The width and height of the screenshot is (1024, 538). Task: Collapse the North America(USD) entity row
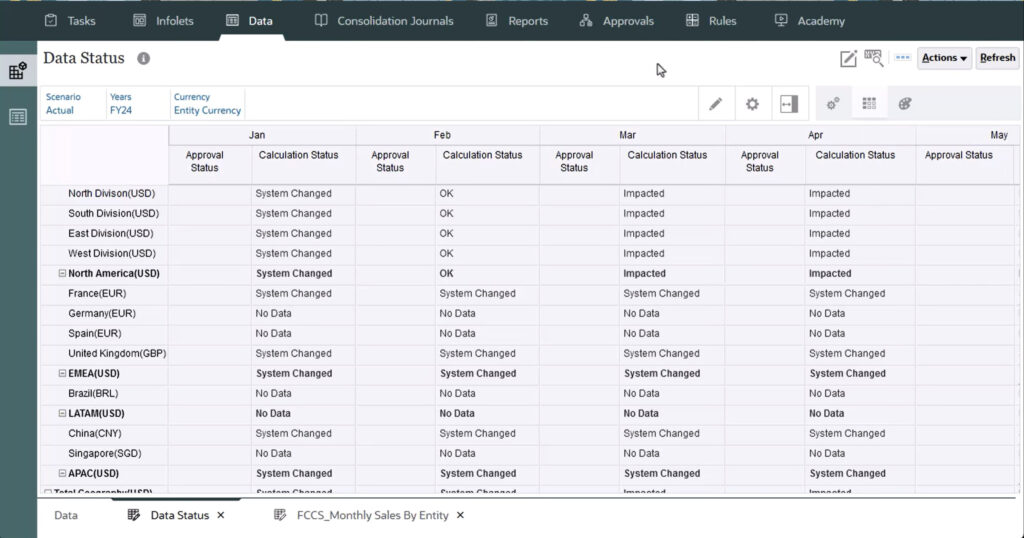click(x=62, y=273)
